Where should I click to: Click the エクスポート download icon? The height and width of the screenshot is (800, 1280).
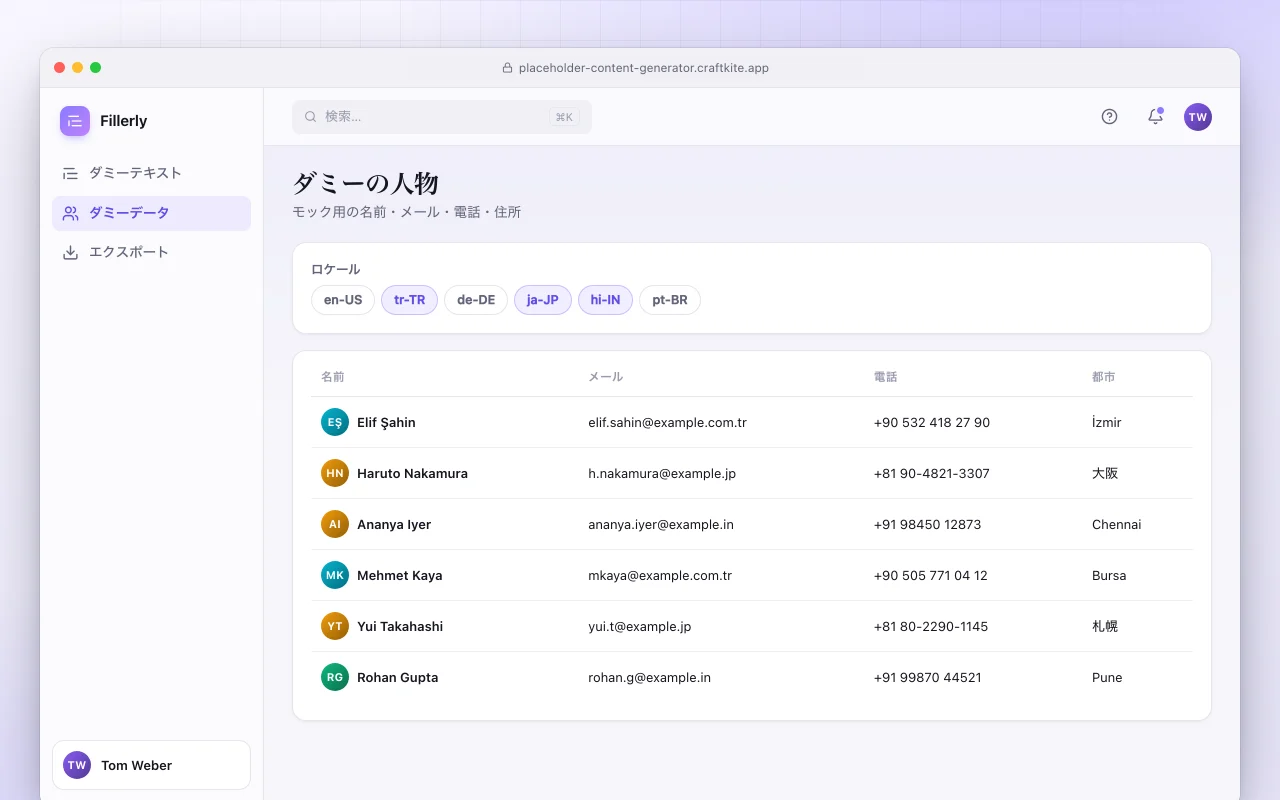coord(70,252)
